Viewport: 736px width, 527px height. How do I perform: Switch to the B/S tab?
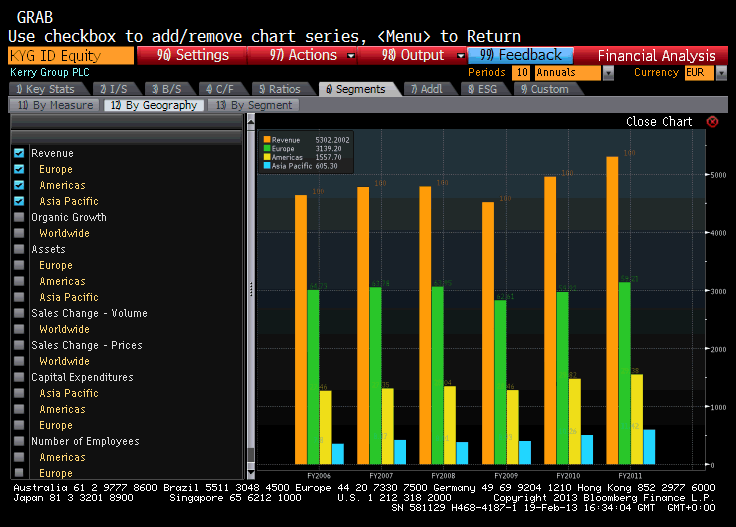[x=168, y=89]
